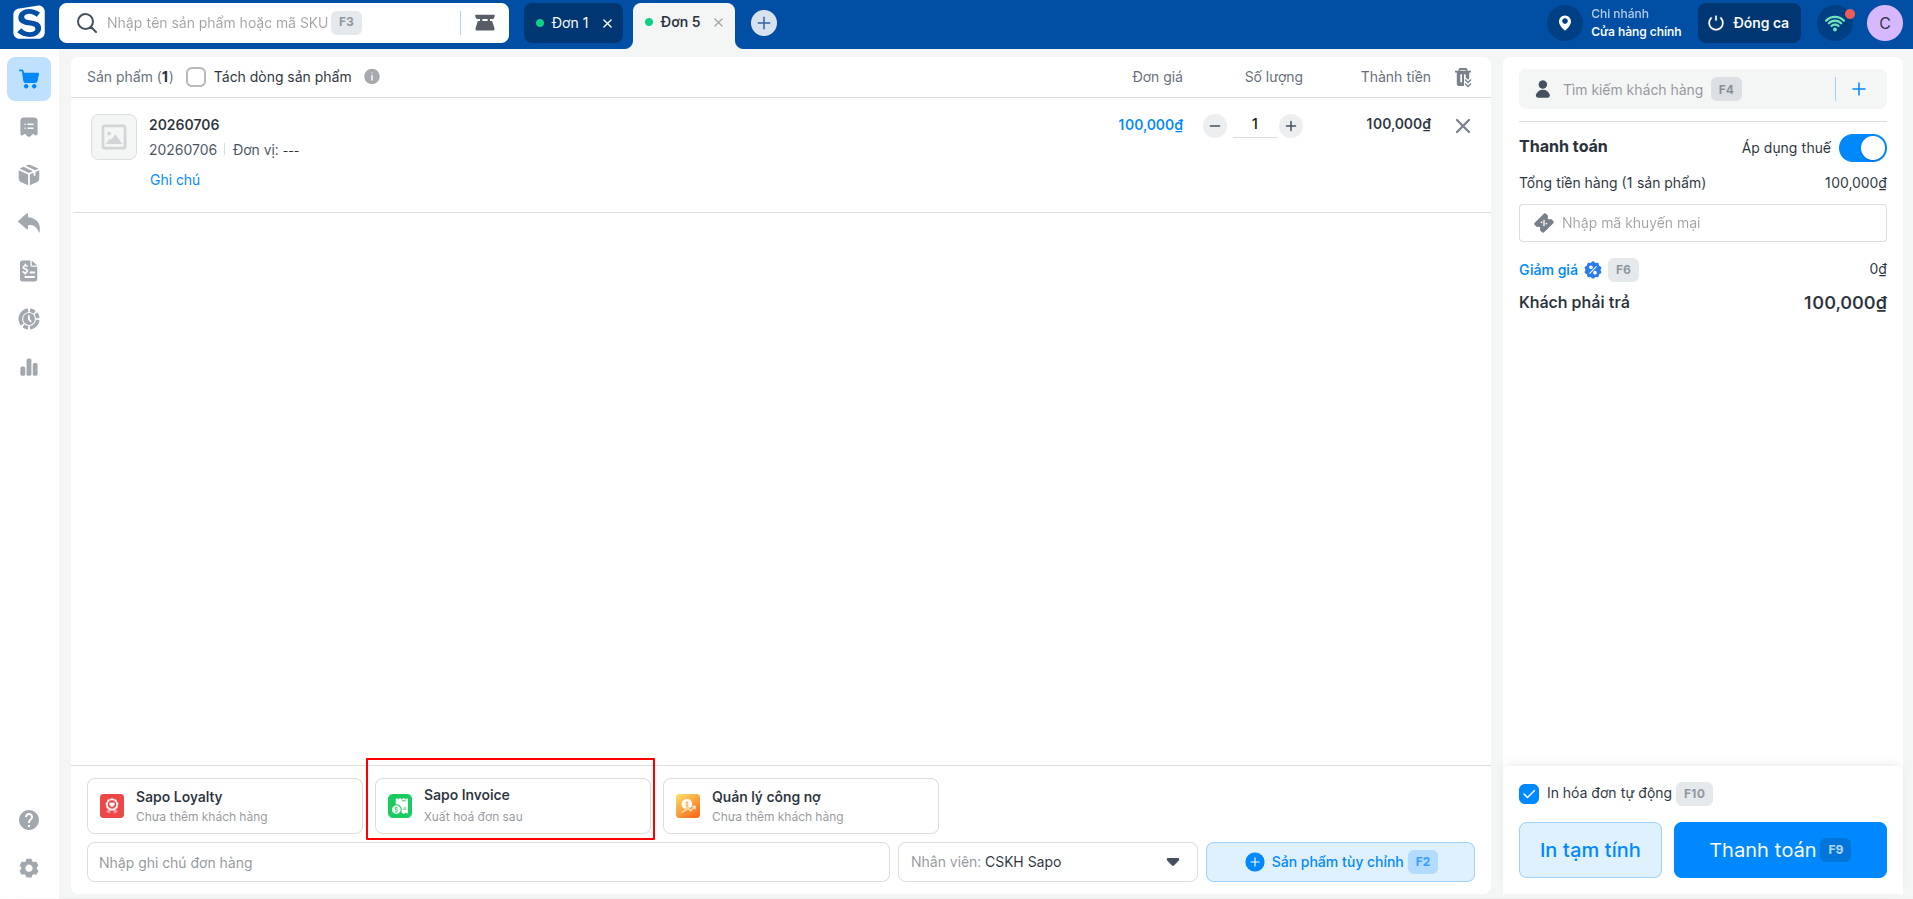Image resolution: width=1913 pixels, height=899 pixels.
Task: Open the help question mark icon
Action: coord(29,820)
